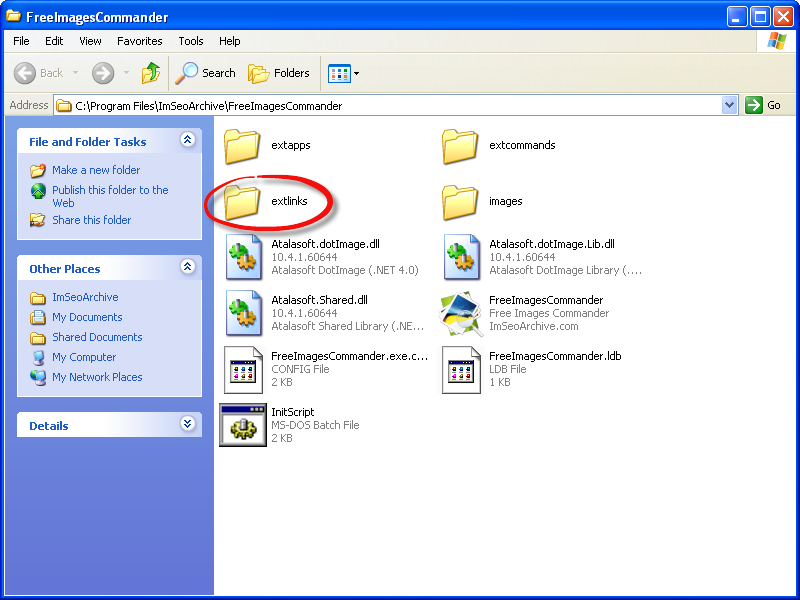The height and width of the screenshot is (600, 800).
Task: Click the My Documents icon
Action: pos(38,317)
